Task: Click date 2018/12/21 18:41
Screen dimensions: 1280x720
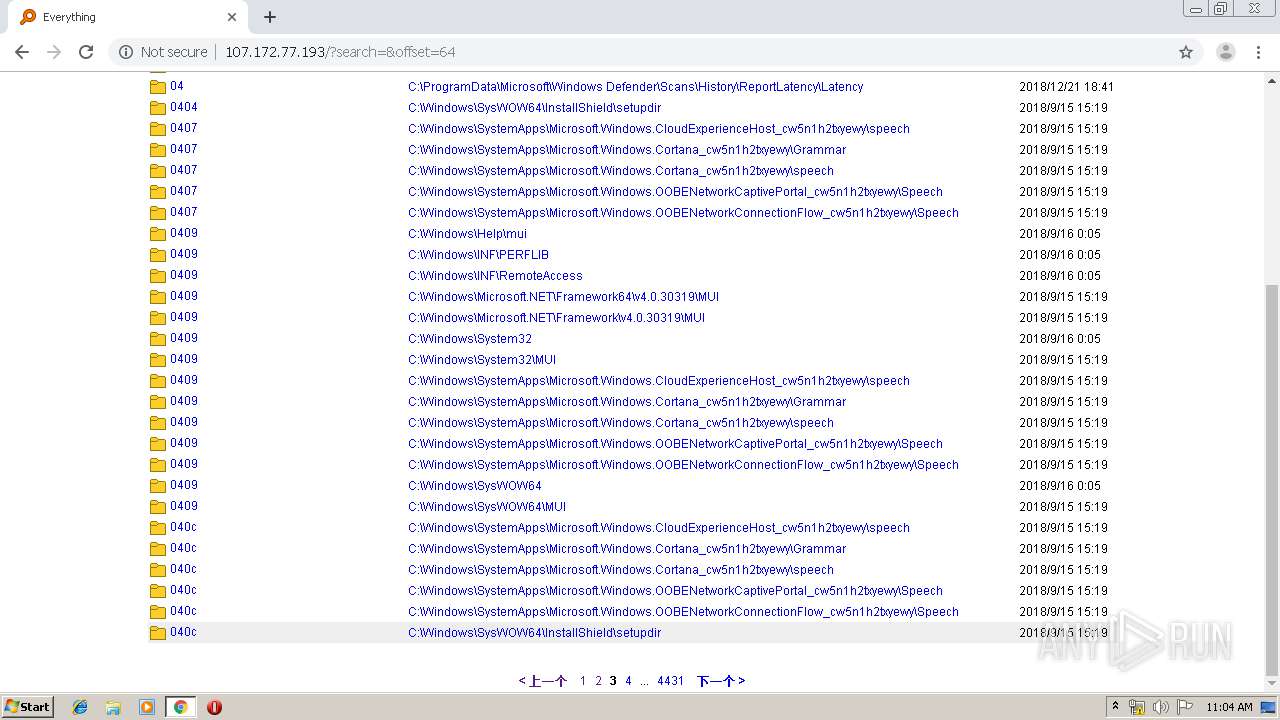Action: pos(1066,87)
